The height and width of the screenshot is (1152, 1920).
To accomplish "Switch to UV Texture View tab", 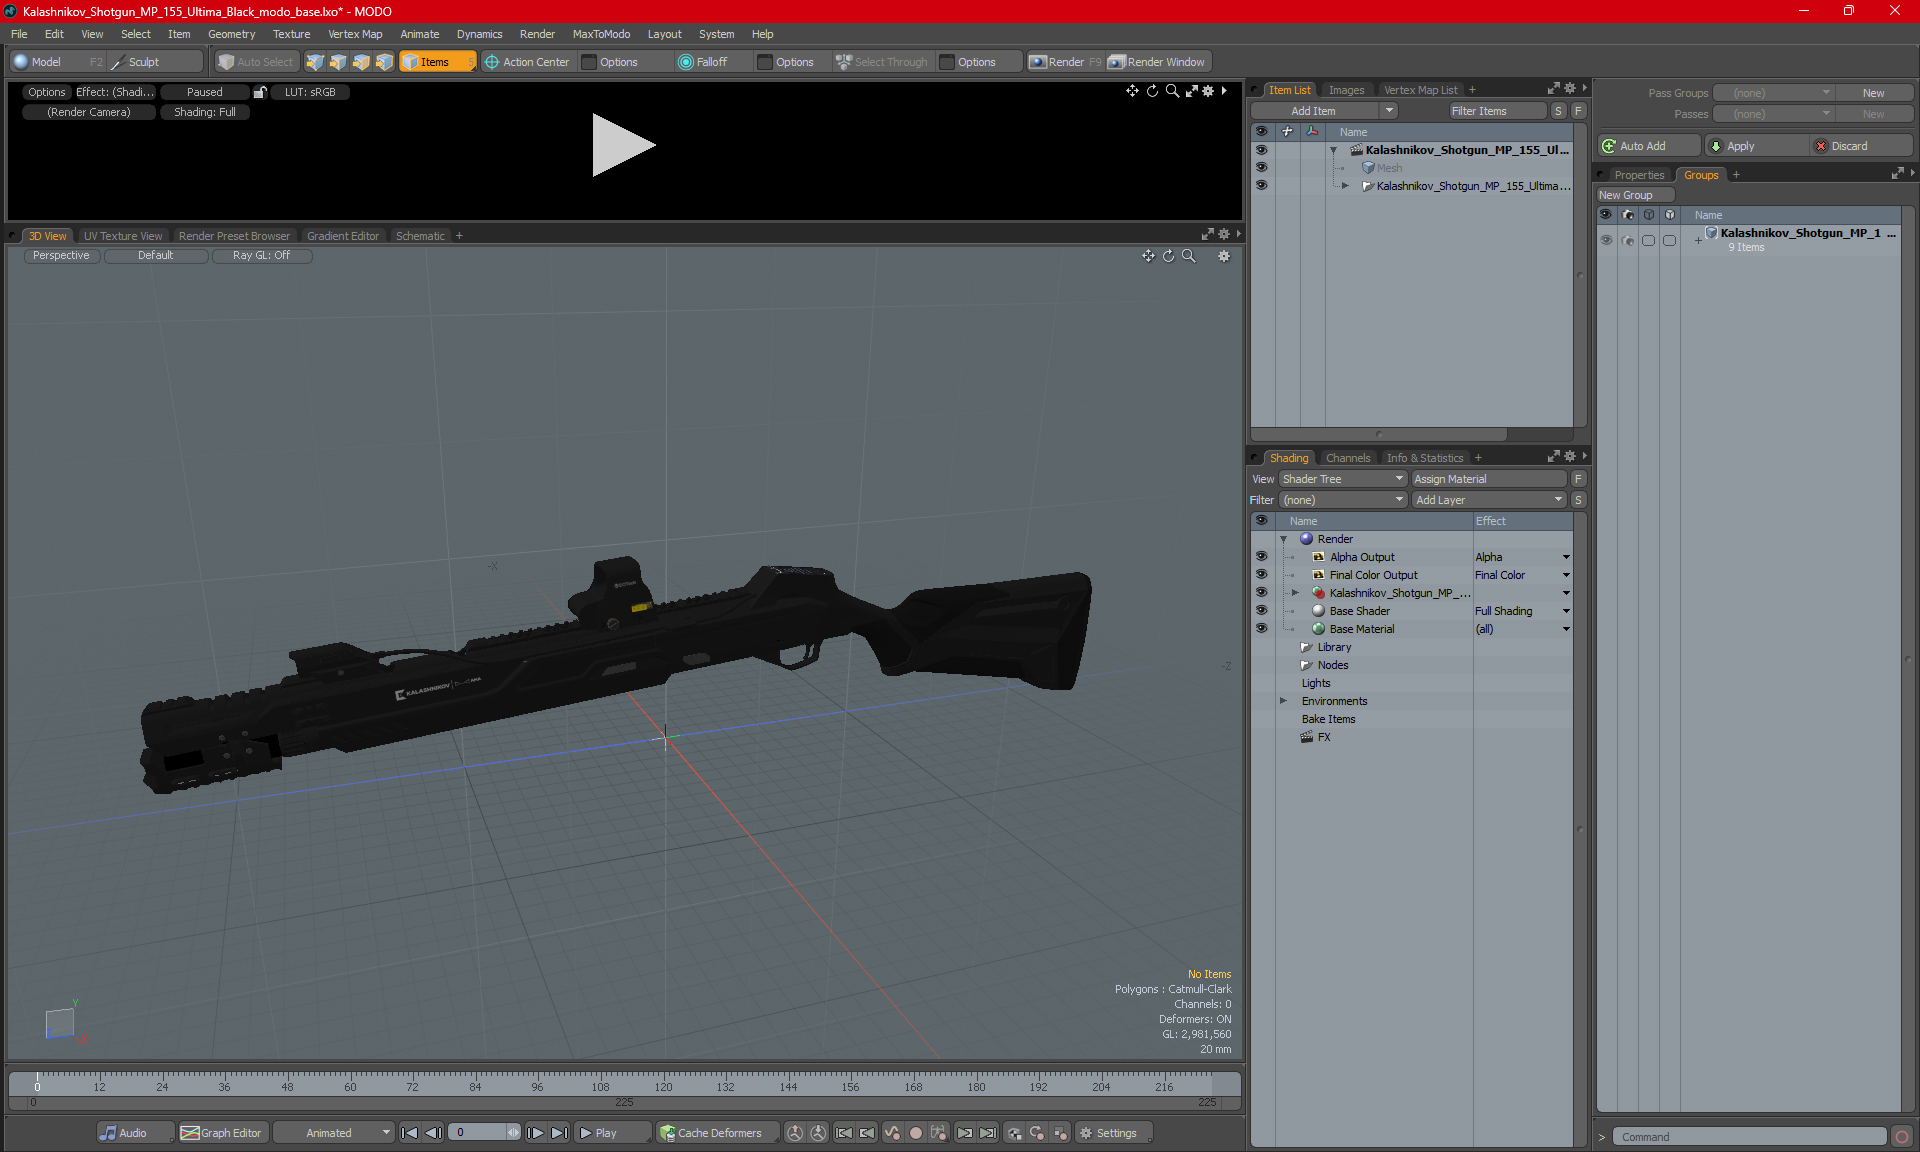I will (123, 236).
